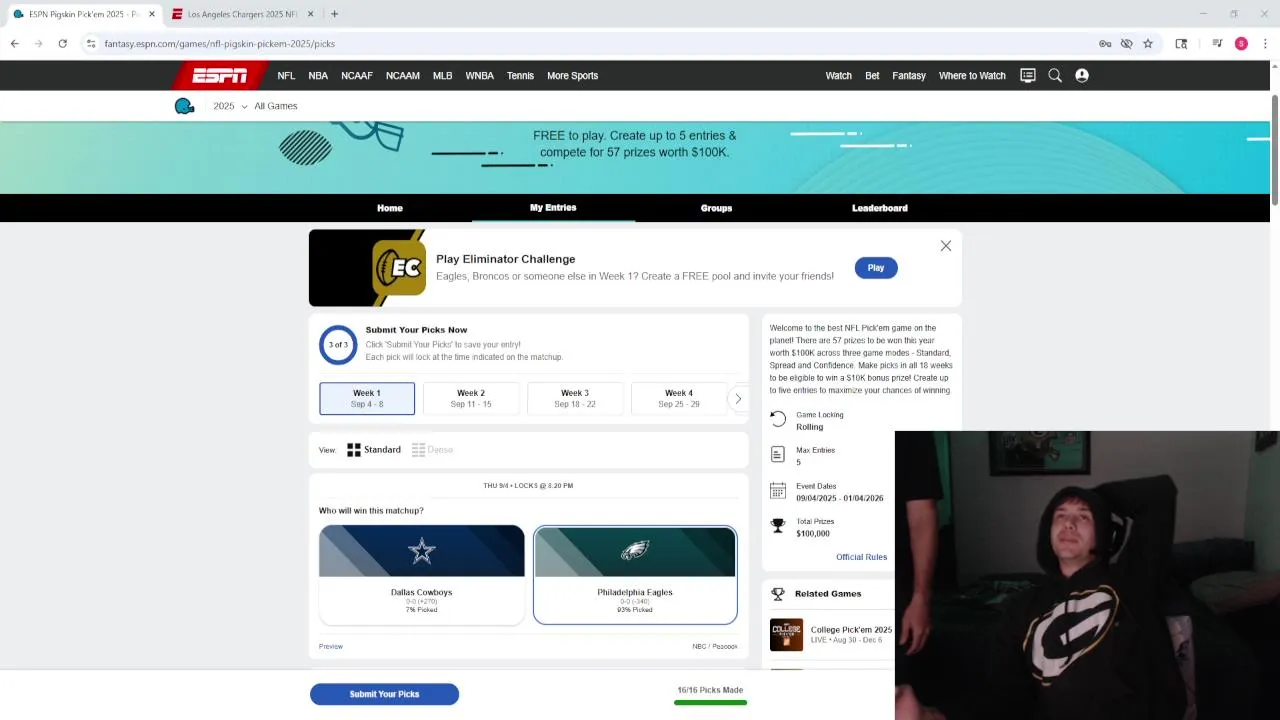Close the ESPN Pigskin Pick'em tab

tap(152, 14)
